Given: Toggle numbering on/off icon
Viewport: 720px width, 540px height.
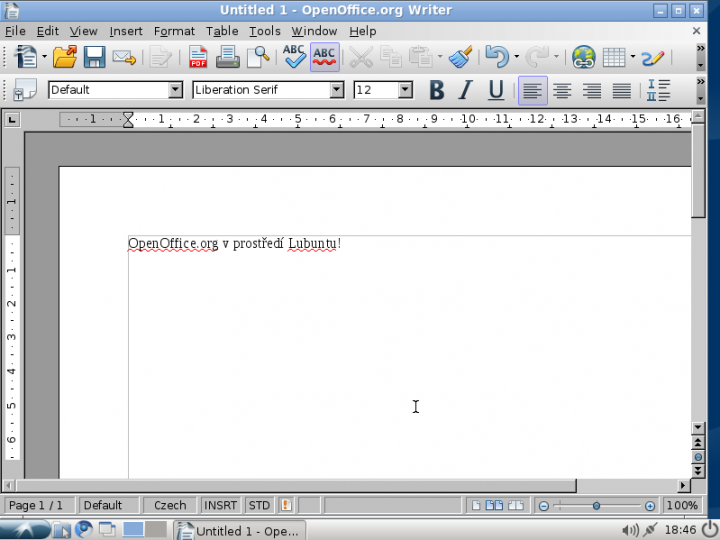Looking at the screenshot, I should click(658, 90).
